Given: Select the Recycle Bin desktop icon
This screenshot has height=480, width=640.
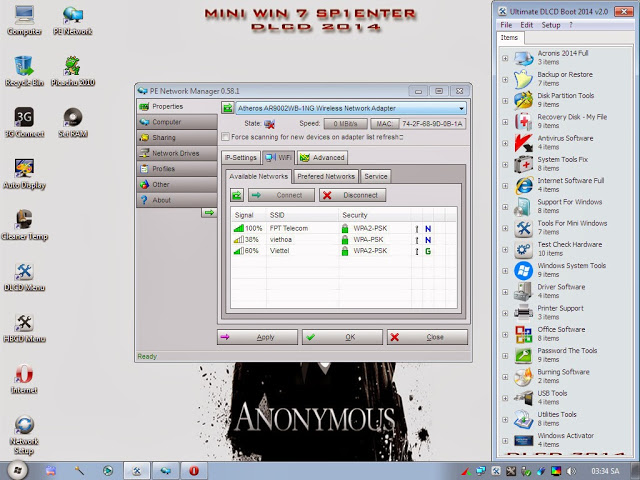Looking at the screenshot, I should tap(24, 71).
